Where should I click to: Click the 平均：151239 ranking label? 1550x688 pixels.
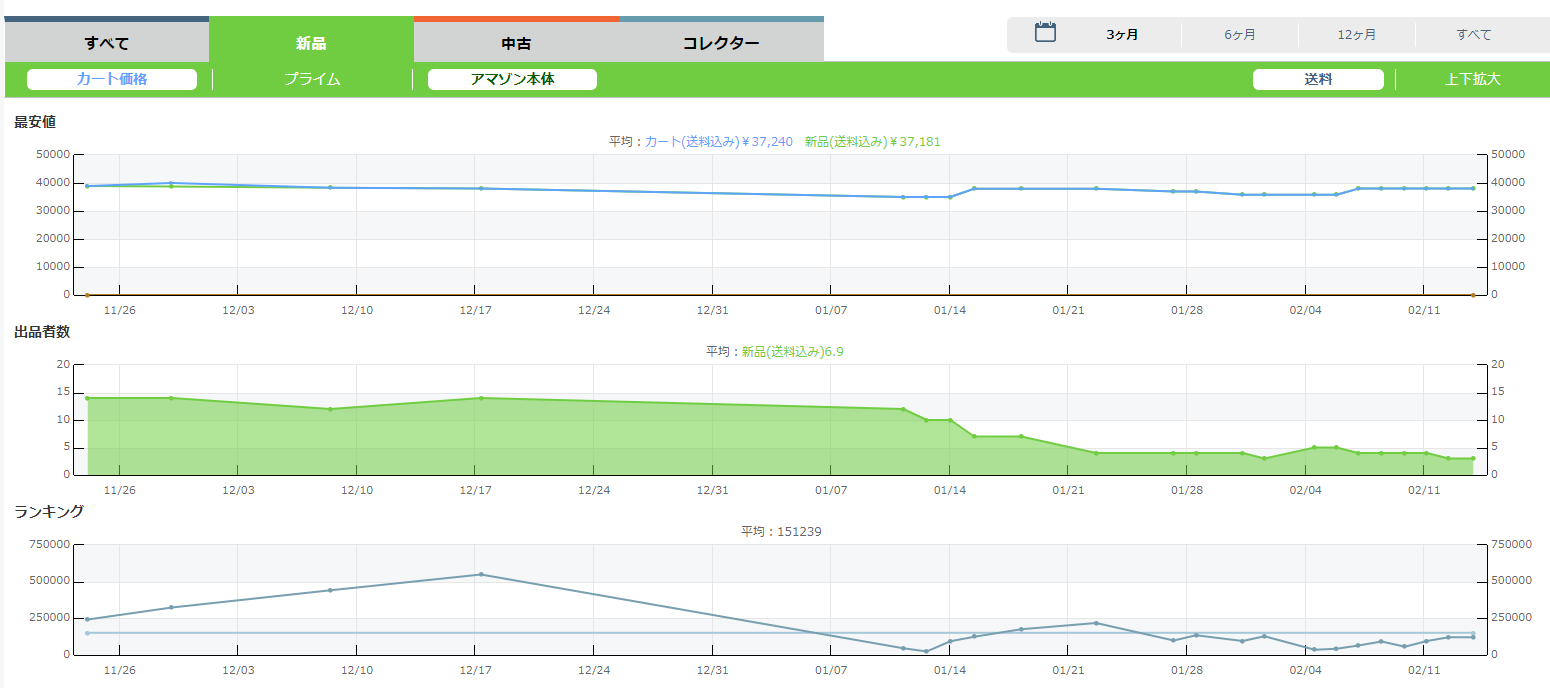click(781, 532)
